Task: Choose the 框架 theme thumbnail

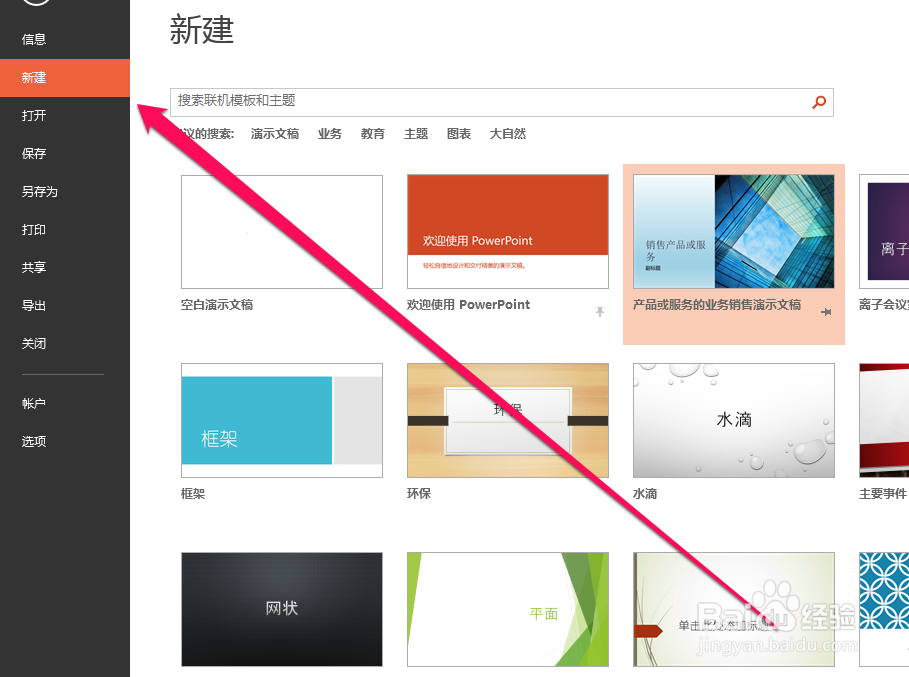Action: (282, 421)
